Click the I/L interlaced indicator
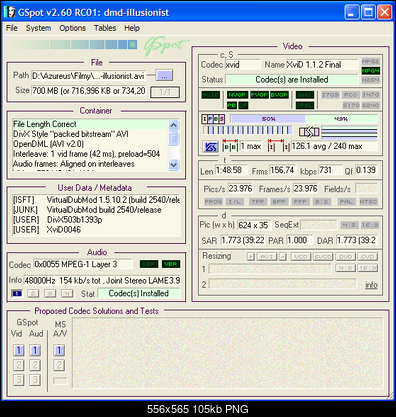The image size is (396, 417). click(x=235, y=202)
